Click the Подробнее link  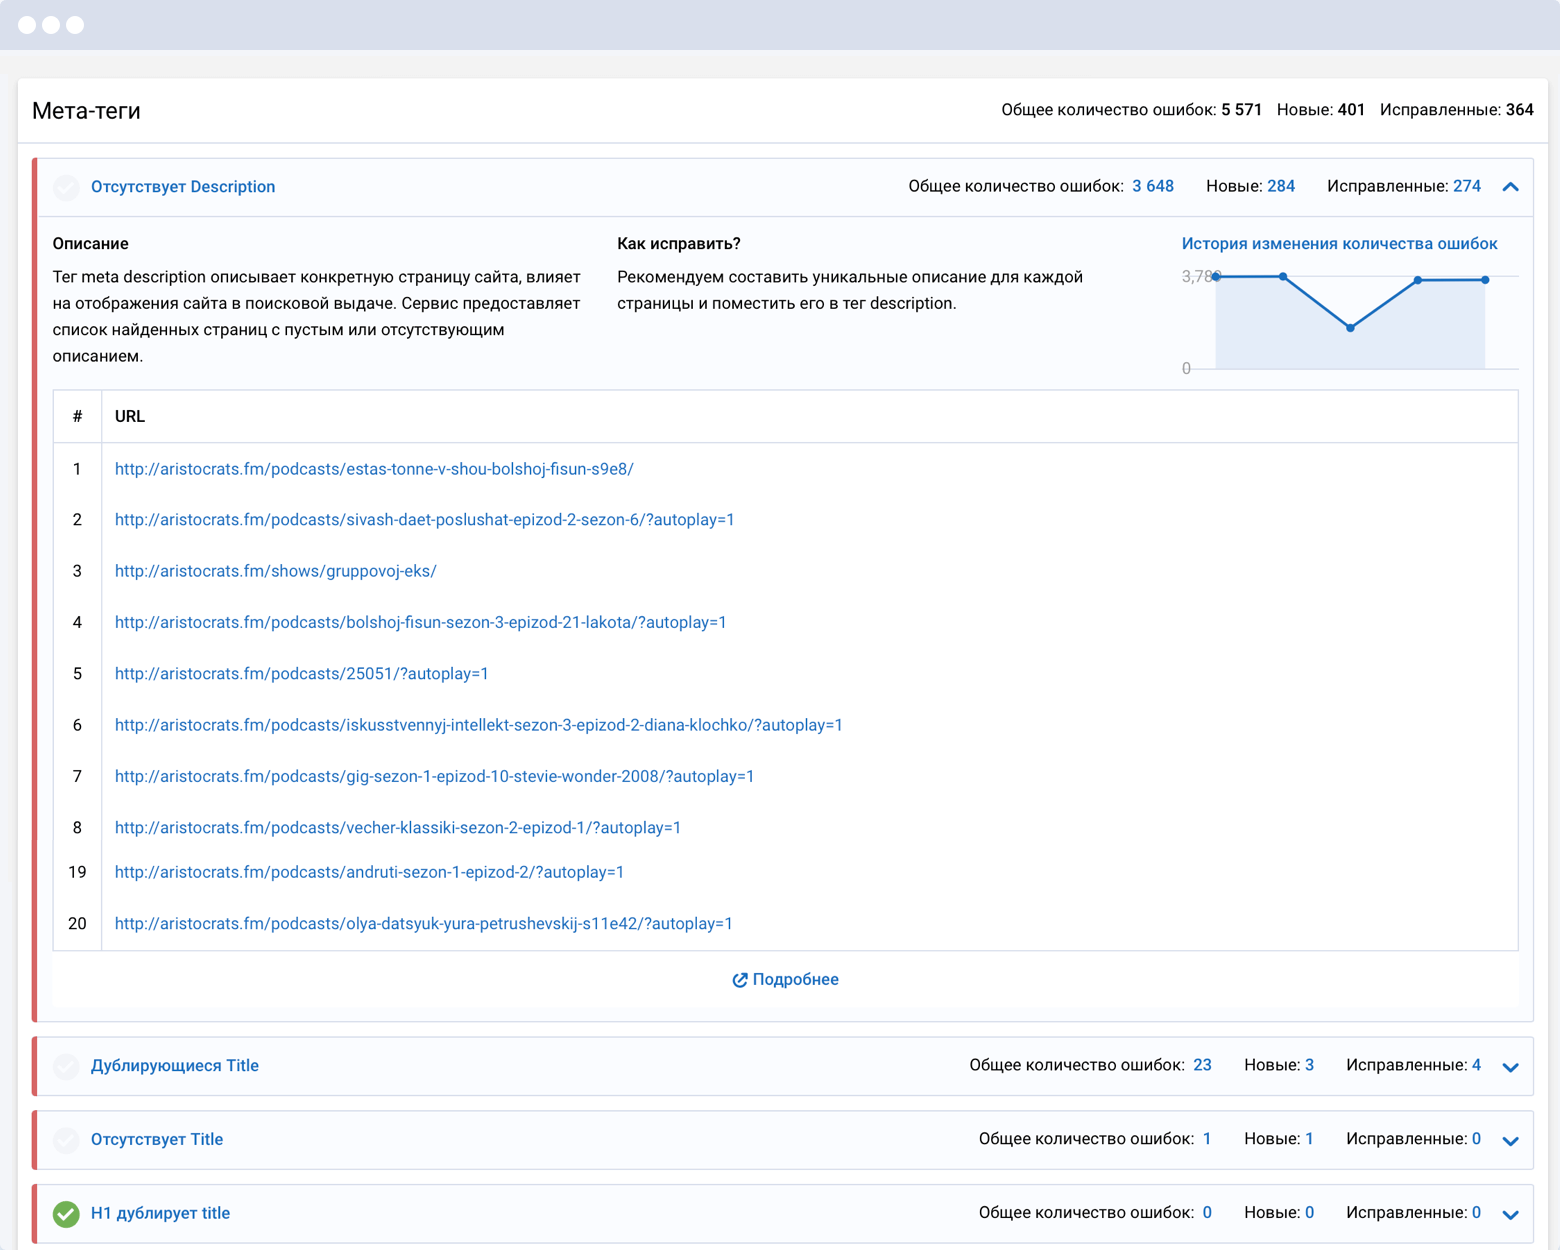[795, 980]
